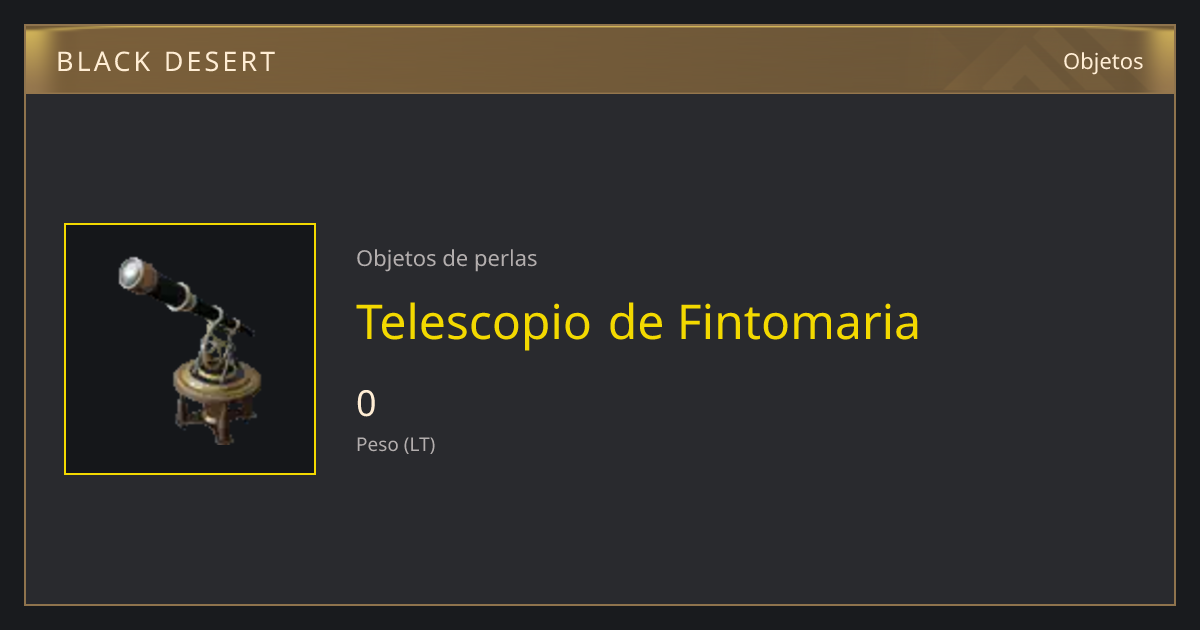This screenshot has width=1200, height=630.
Task: Click the Peso (LT) label
Action: 396,444
